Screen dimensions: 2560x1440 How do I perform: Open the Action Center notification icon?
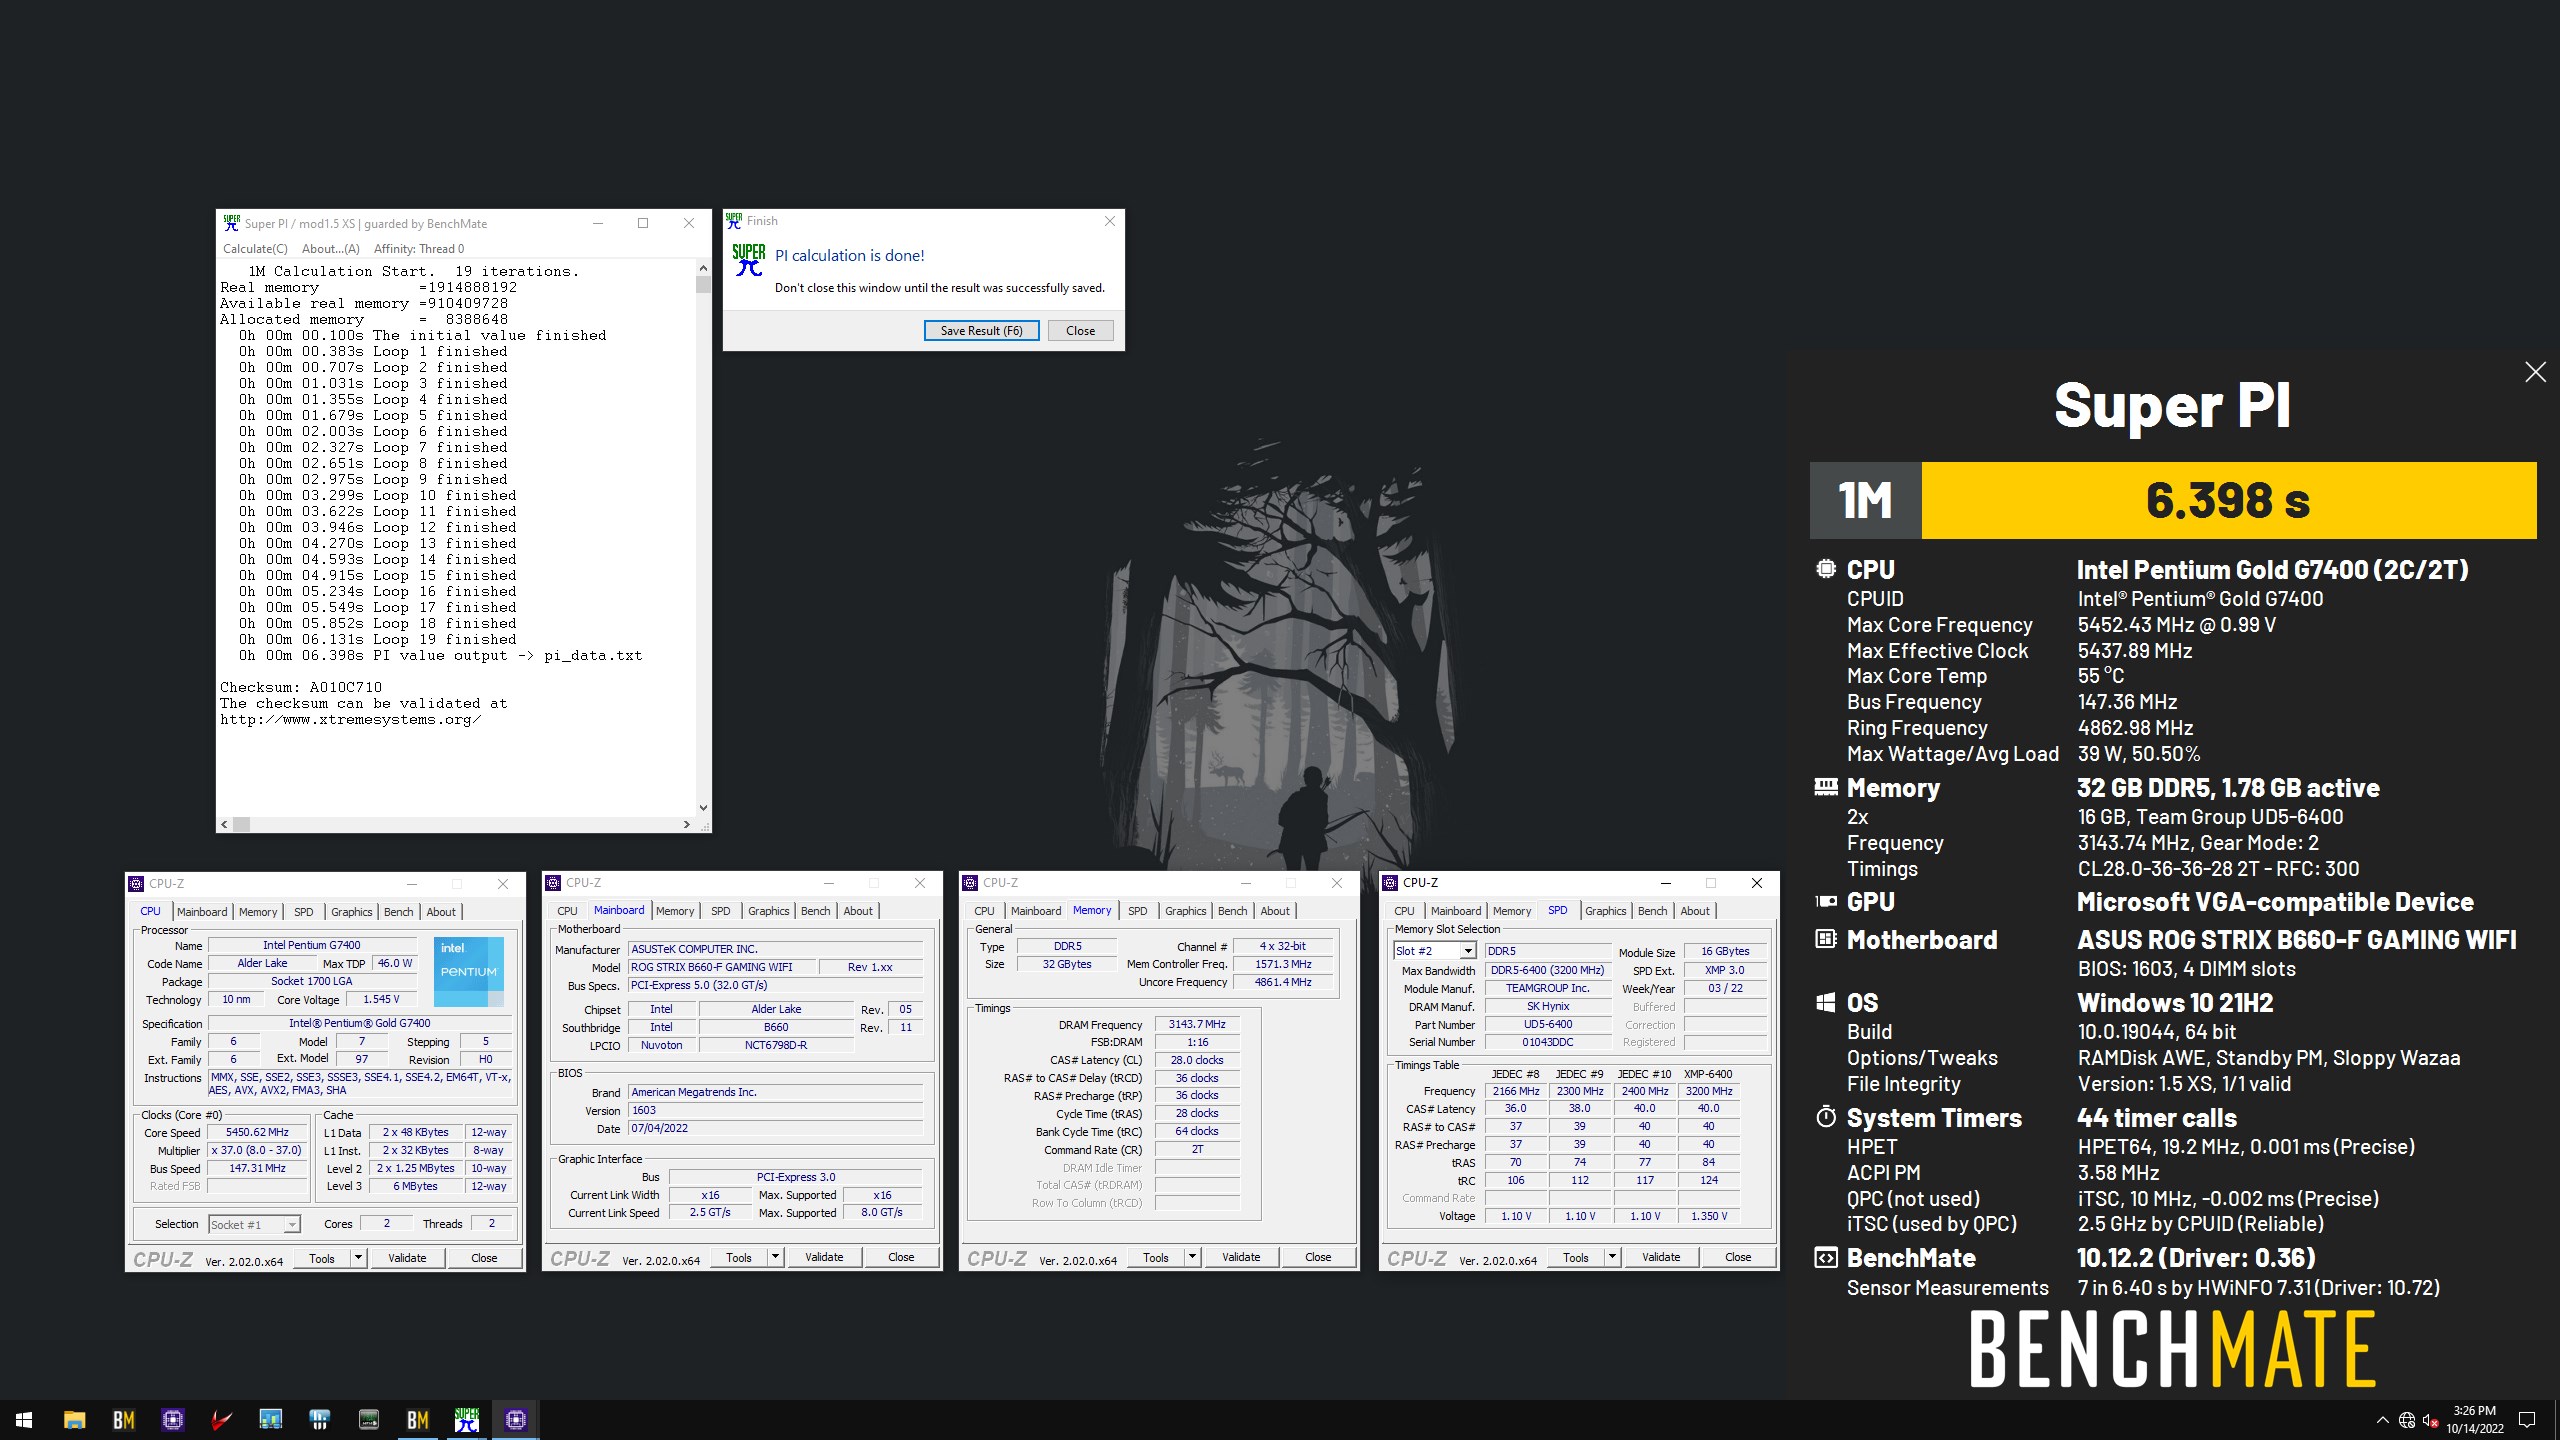(2527, 1420)
